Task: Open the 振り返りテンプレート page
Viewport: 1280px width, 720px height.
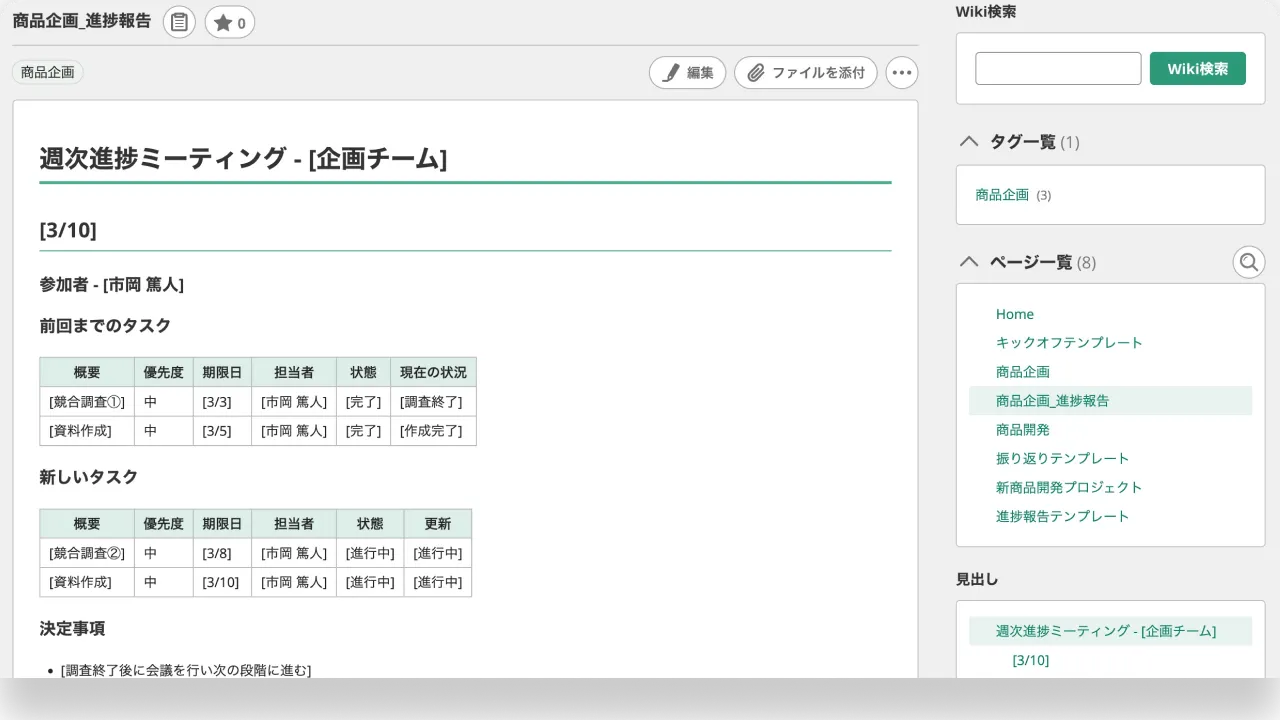Action: tap(1062, 458)
